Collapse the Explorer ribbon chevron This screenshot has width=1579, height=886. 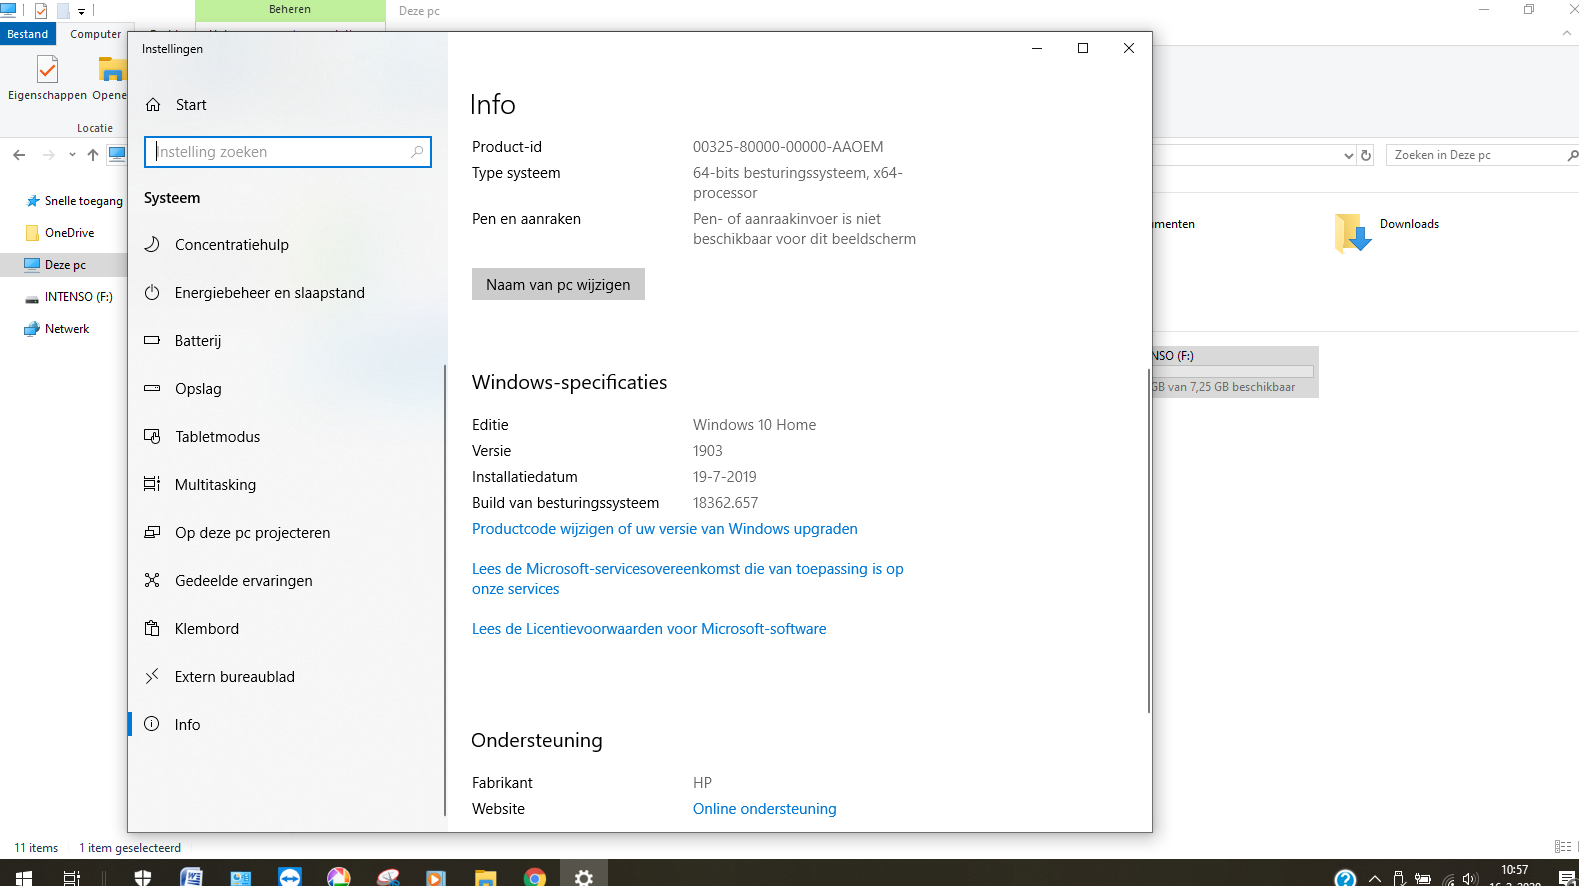(x=1566, y=33)
